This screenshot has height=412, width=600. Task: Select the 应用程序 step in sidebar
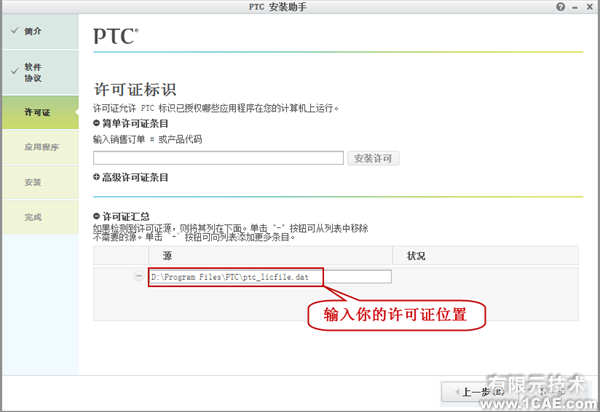[40, 147]
